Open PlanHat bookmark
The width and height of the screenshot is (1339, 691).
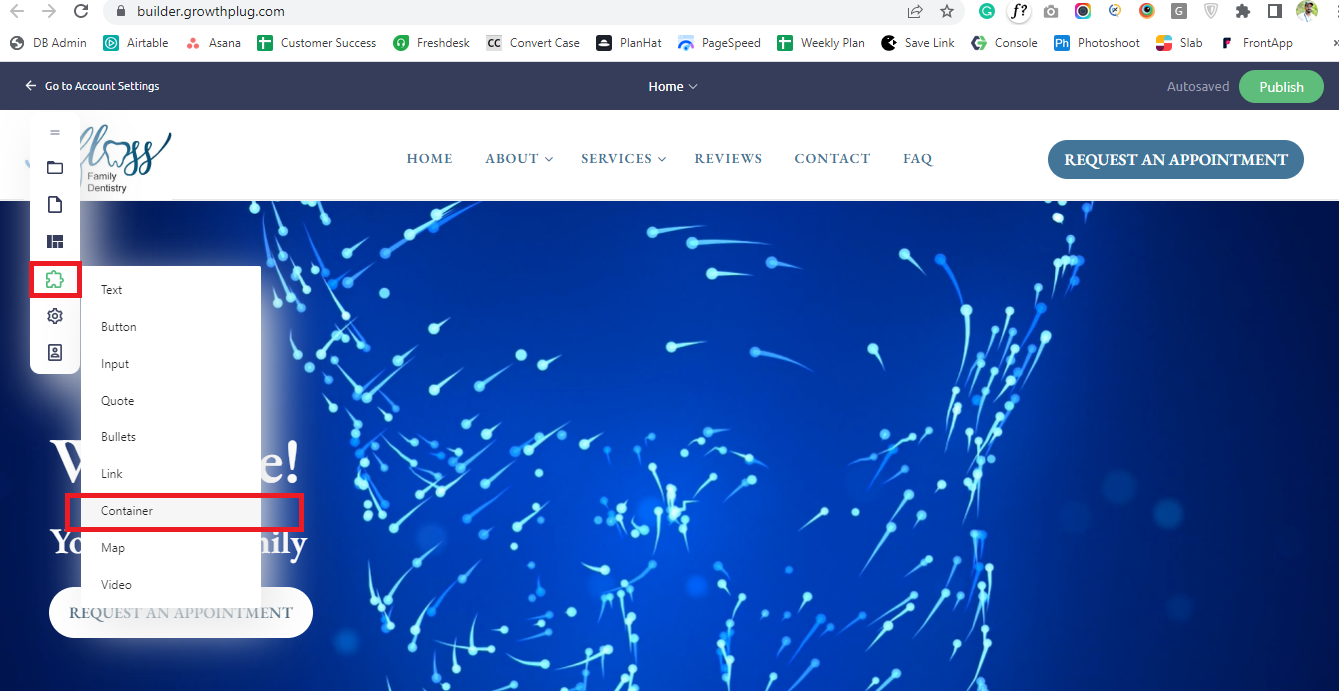pos(629,43)
